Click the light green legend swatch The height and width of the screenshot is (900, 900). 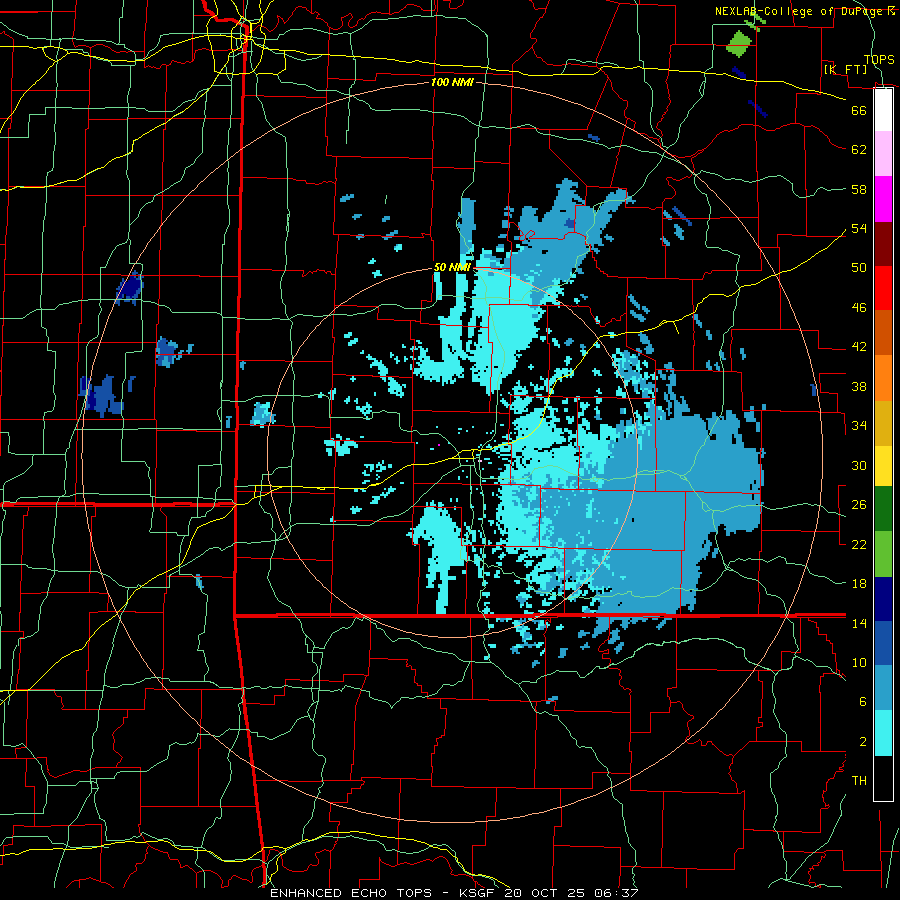[x=883, y=553]
